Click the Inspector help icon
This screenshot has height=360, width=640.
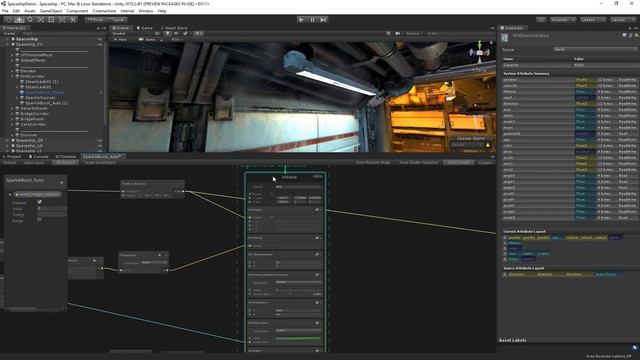(x=624, y=36)
